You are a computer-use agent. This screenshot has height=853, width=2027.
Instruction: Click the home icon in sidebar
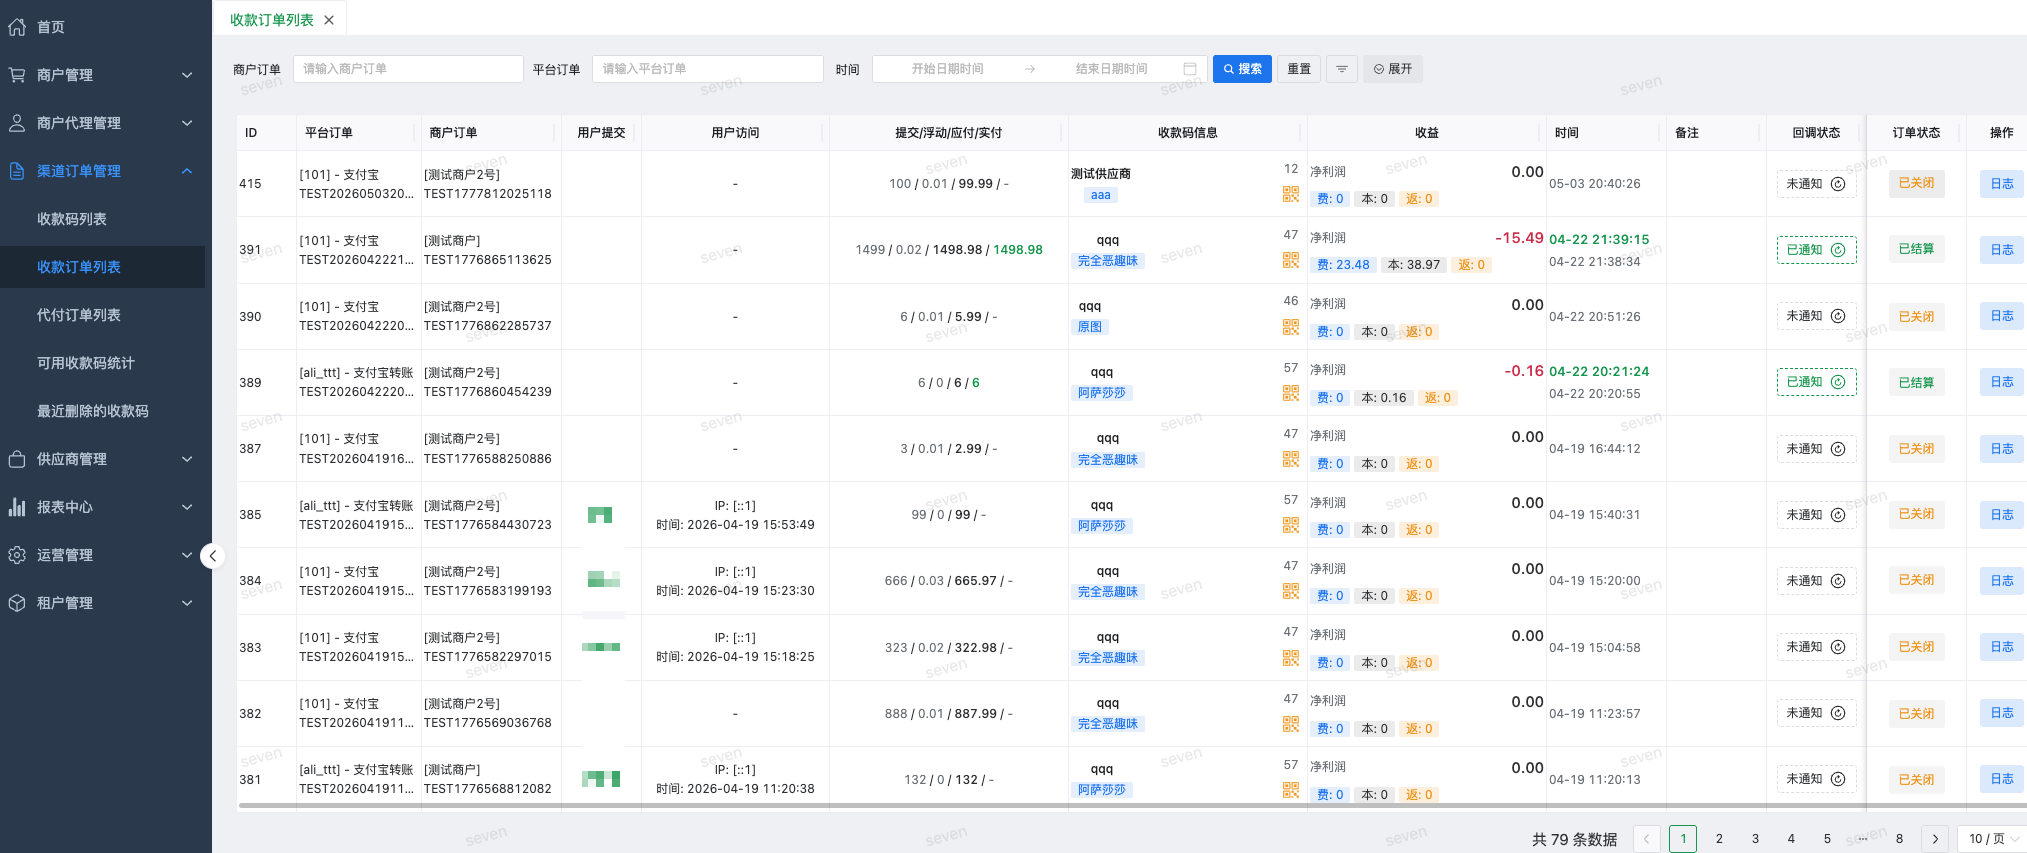click(x=17, y=27)
